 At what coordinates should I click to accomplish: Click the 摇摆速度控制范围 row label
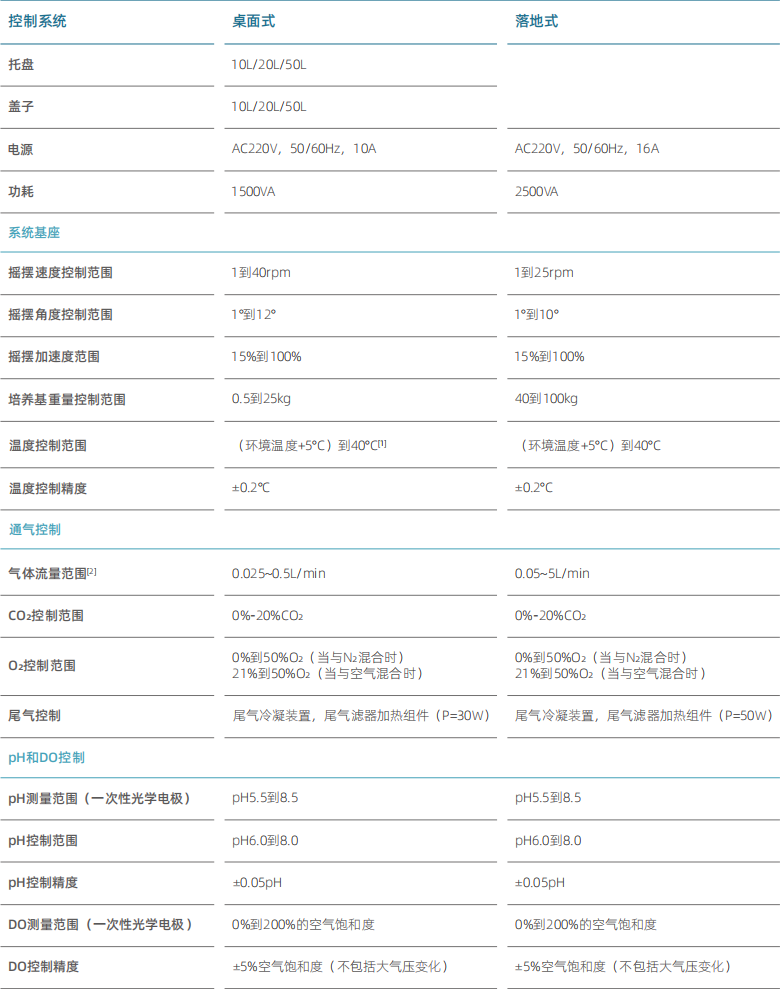pos(61,273)
